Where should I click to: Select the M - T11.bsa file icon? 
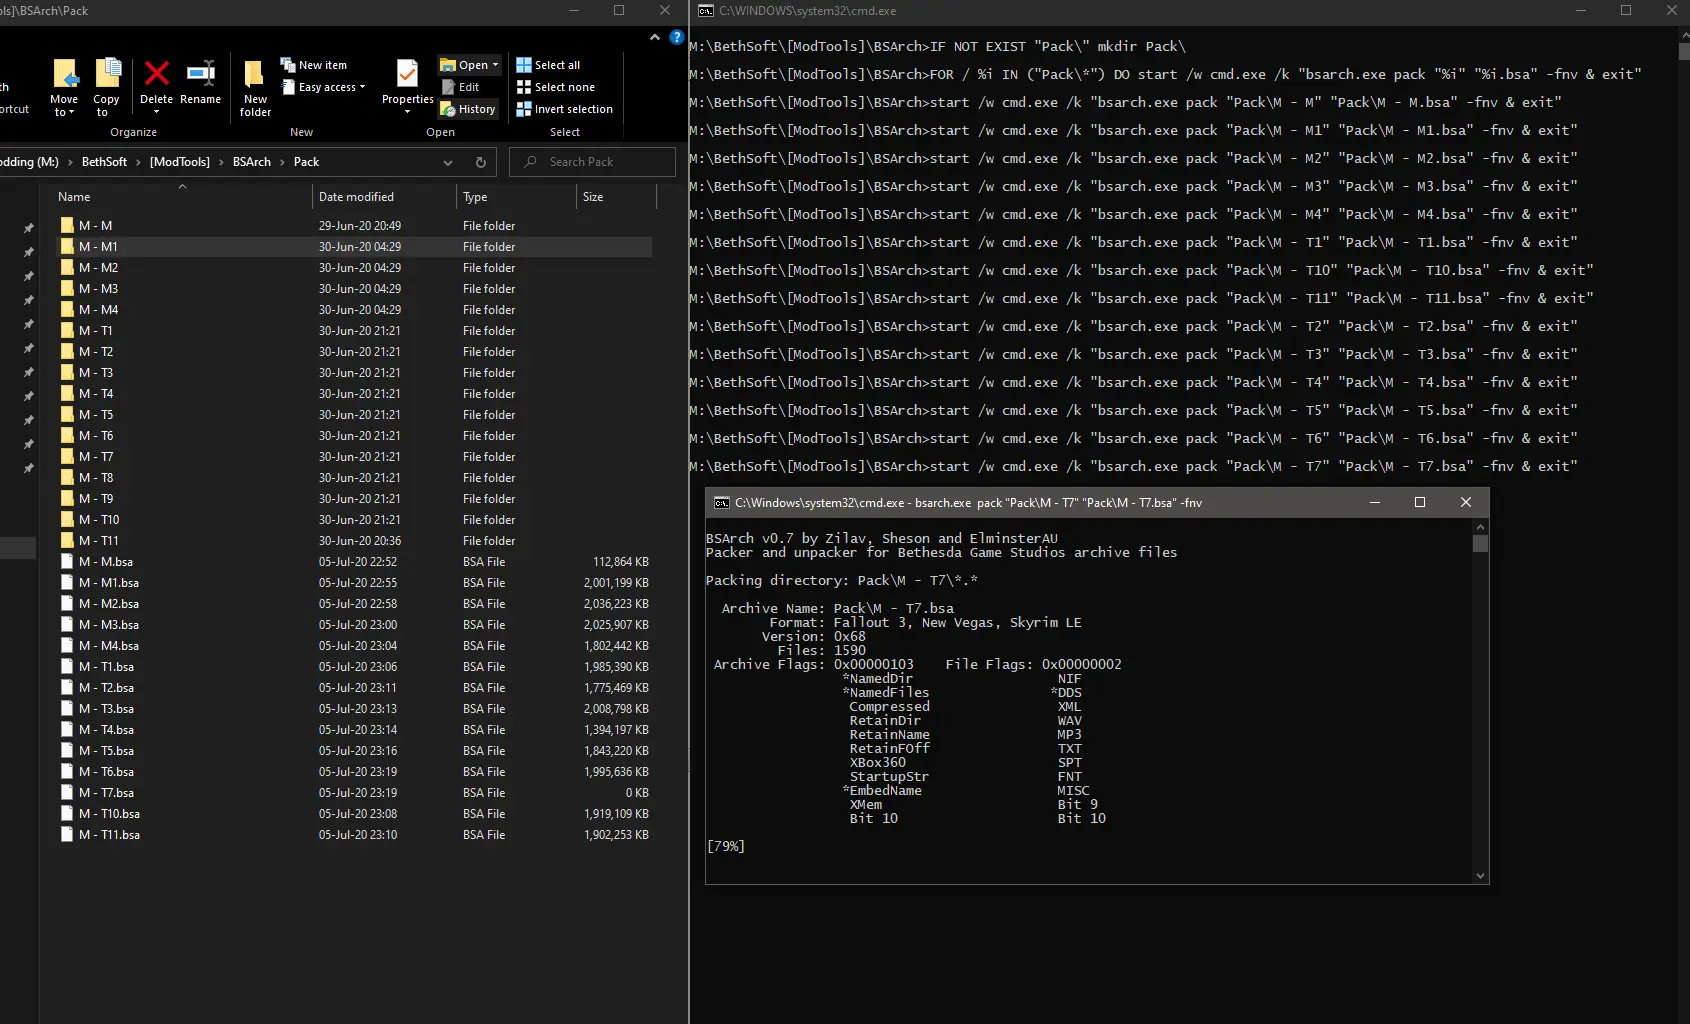[67, 835]
